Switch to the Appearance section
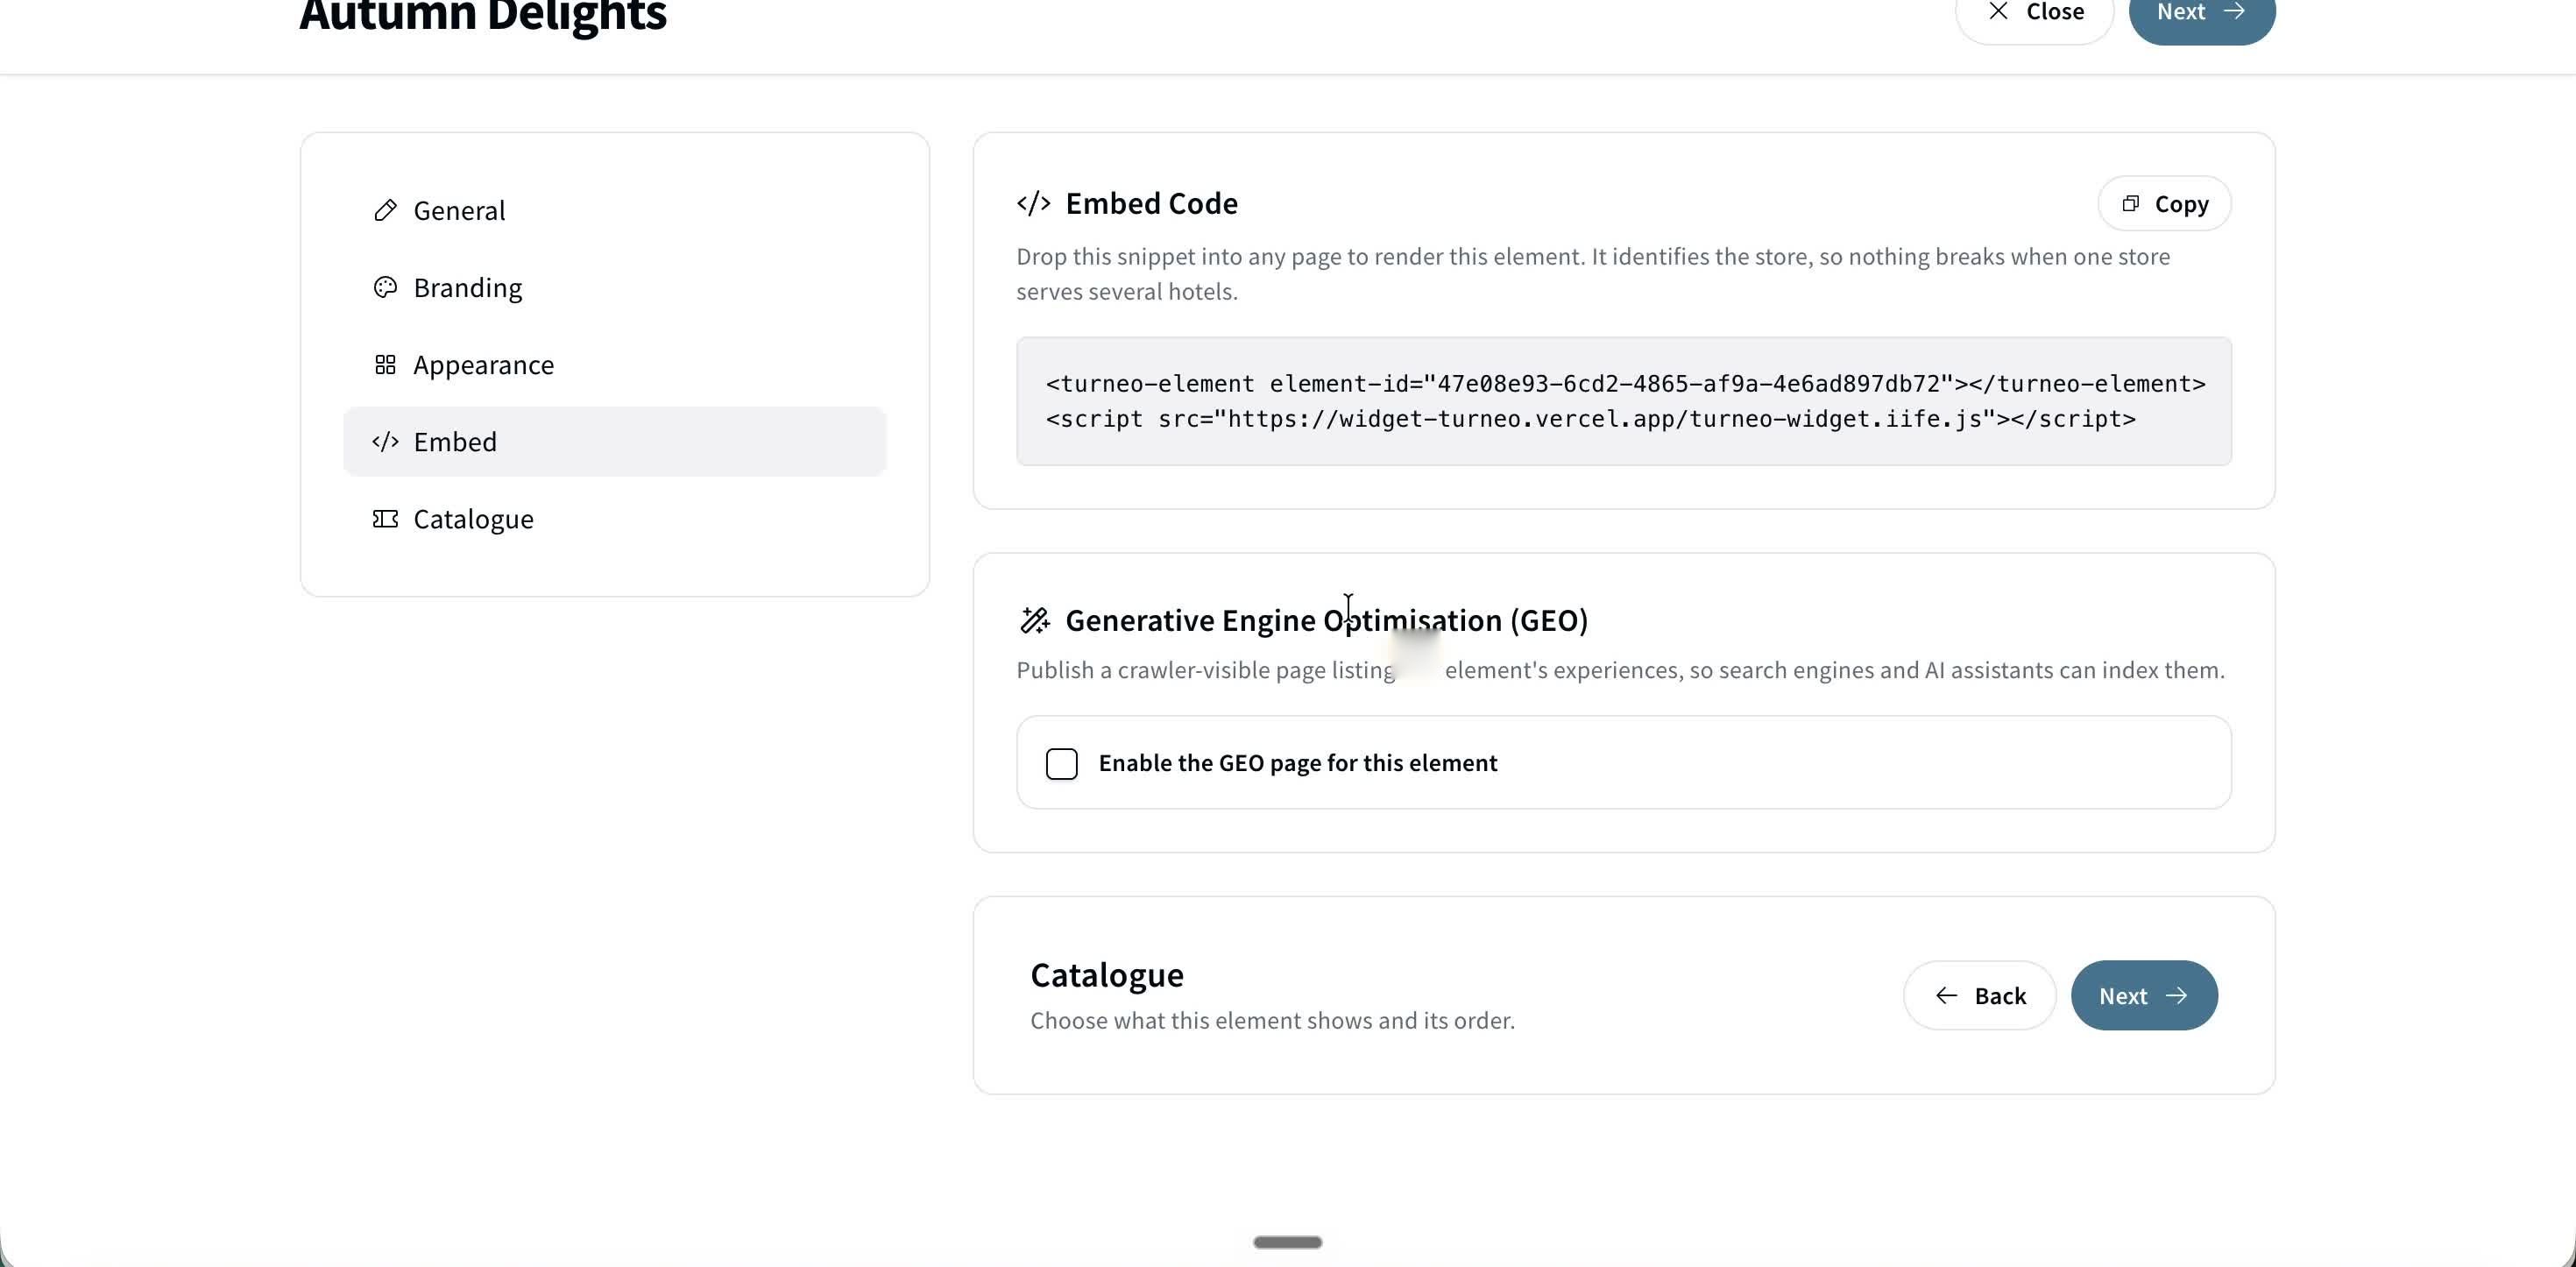 point(614,364)
